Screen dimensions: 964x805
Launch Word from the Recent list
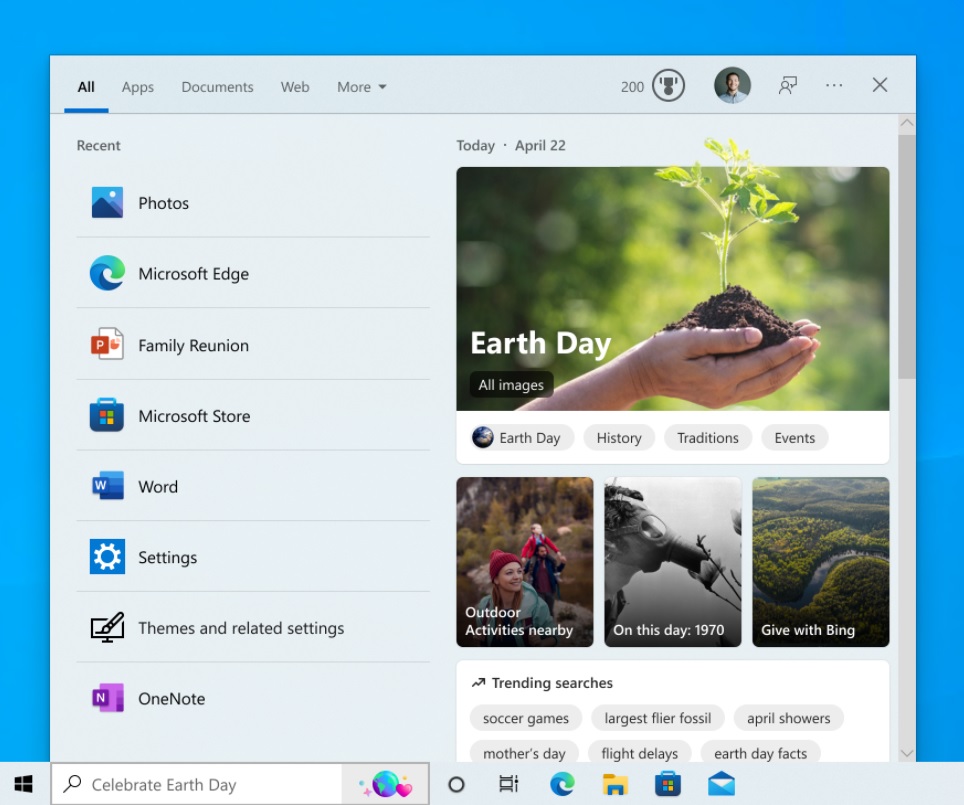(x=157, y=487)
